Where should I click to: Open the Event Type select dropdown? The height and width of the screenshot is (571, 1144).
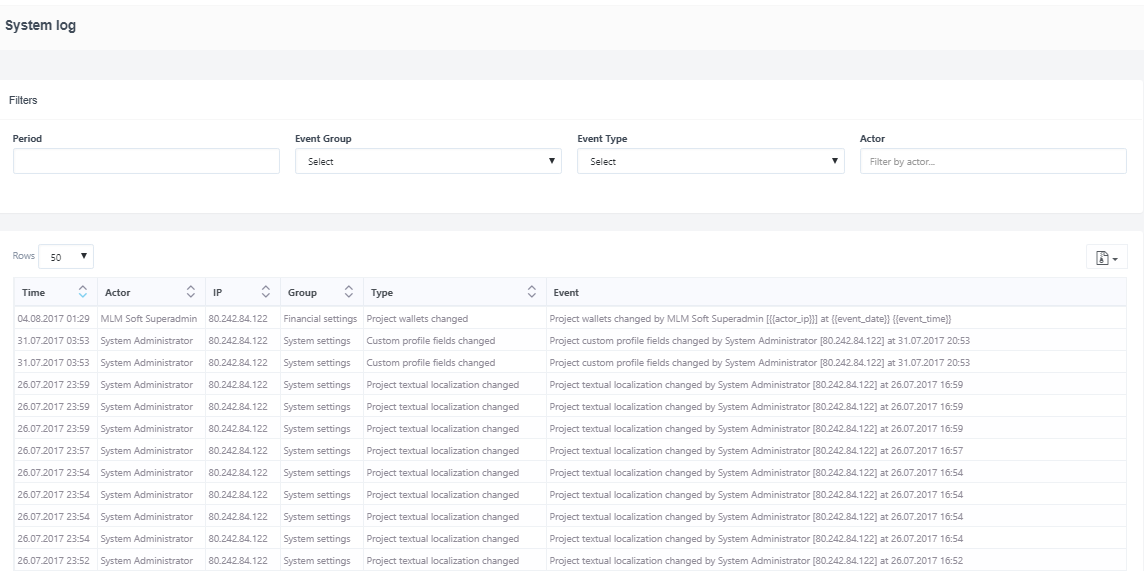tap(710, 161)
